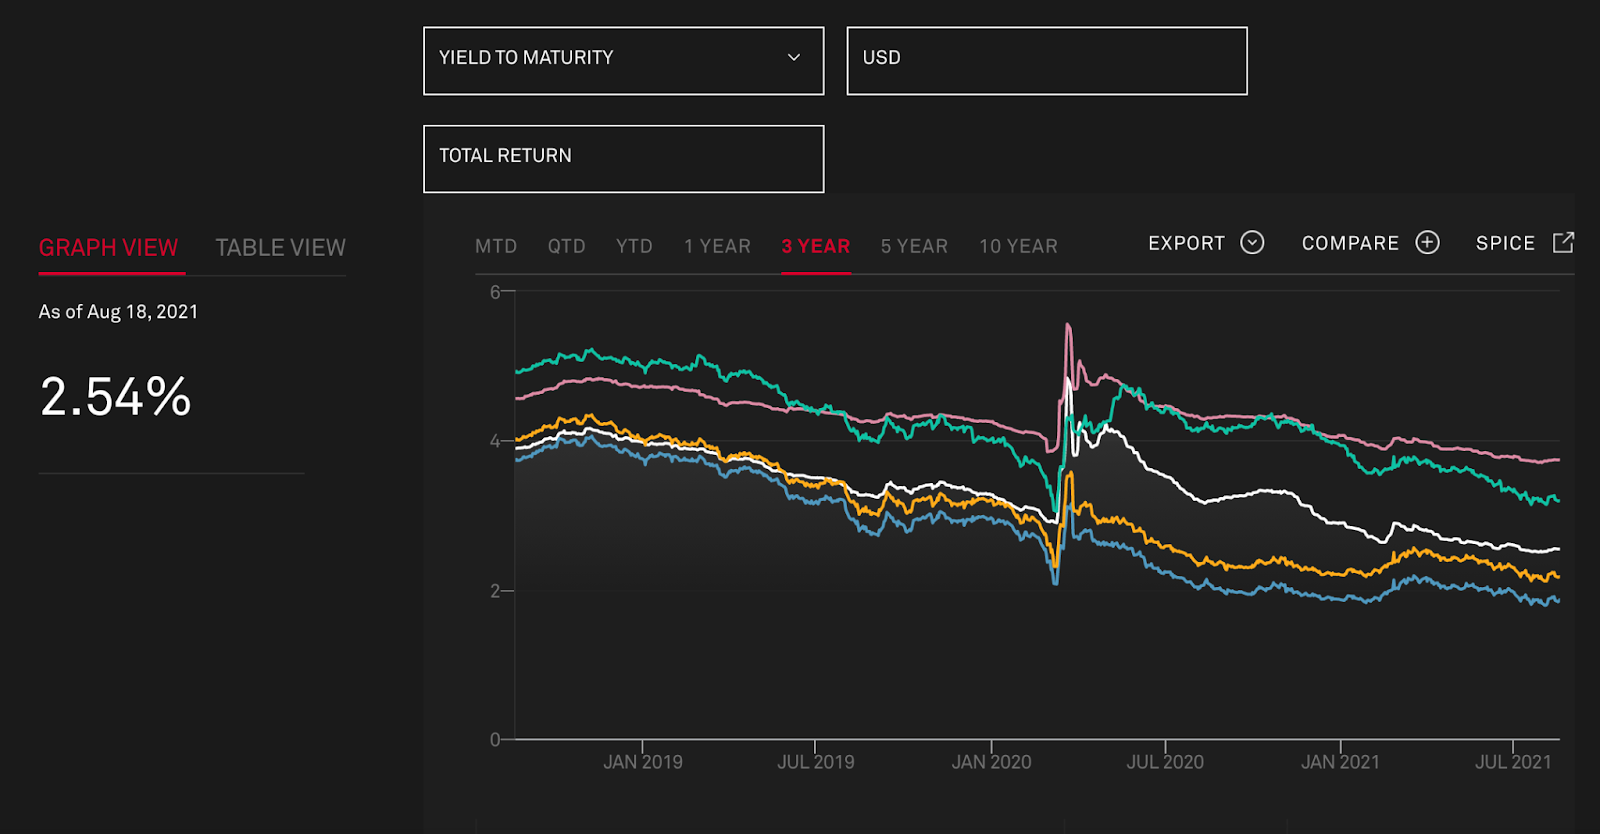1600x834 pixels.
Task: Click the Compare label
Action: pyautogui.click(x=1350, y=243)
